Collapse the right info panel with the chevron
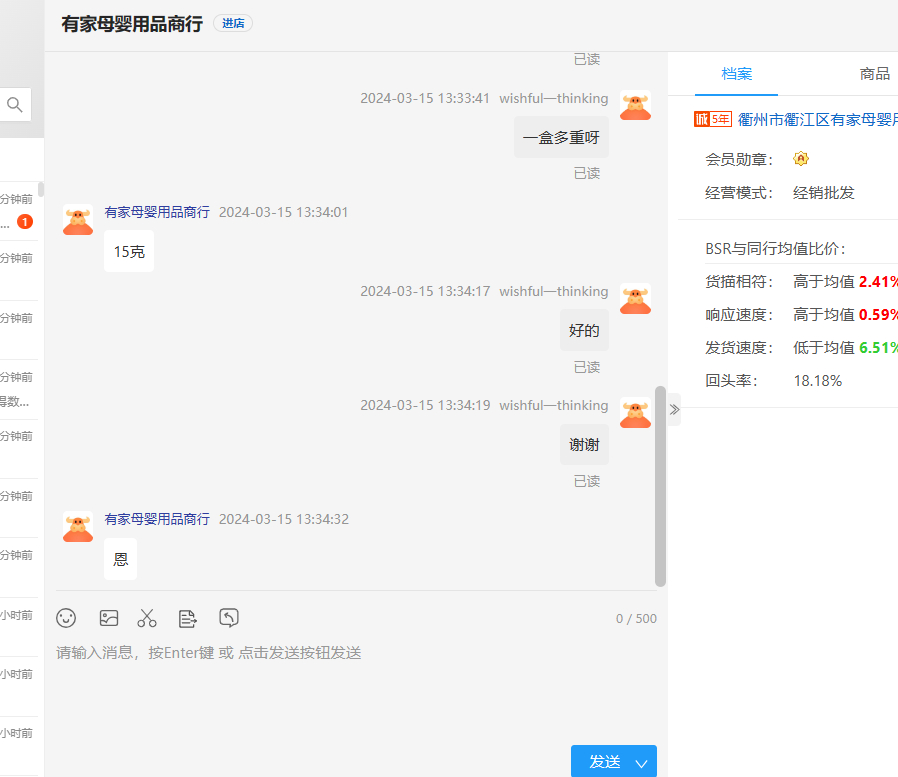898x777 pixels. pos(674,409)
